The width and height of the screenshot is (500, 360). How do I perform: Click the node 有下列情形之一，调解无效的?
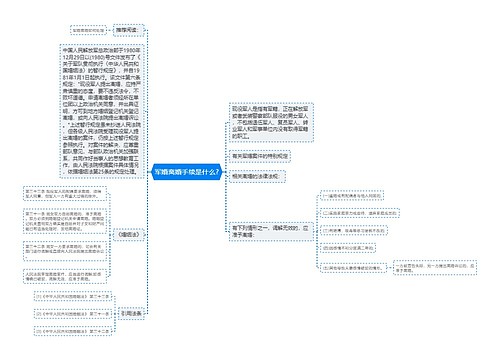tap(271, 231)
